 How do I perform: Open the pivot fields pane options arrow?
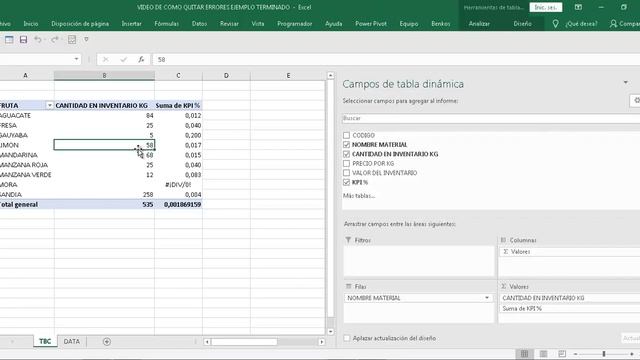pos(625,82)
